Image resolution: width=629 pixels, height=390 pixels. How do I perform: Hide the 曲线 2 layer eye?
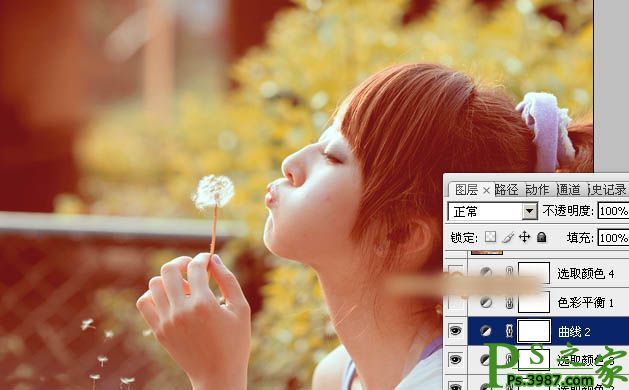[455, 331]
